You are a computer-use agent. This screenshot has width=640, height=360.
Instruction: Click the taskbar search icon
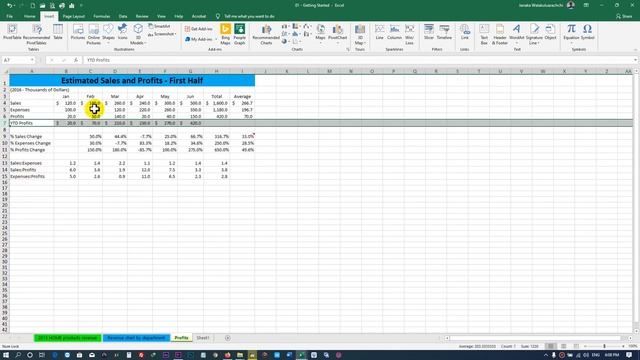pyautogui.click(x=18, y=355)
